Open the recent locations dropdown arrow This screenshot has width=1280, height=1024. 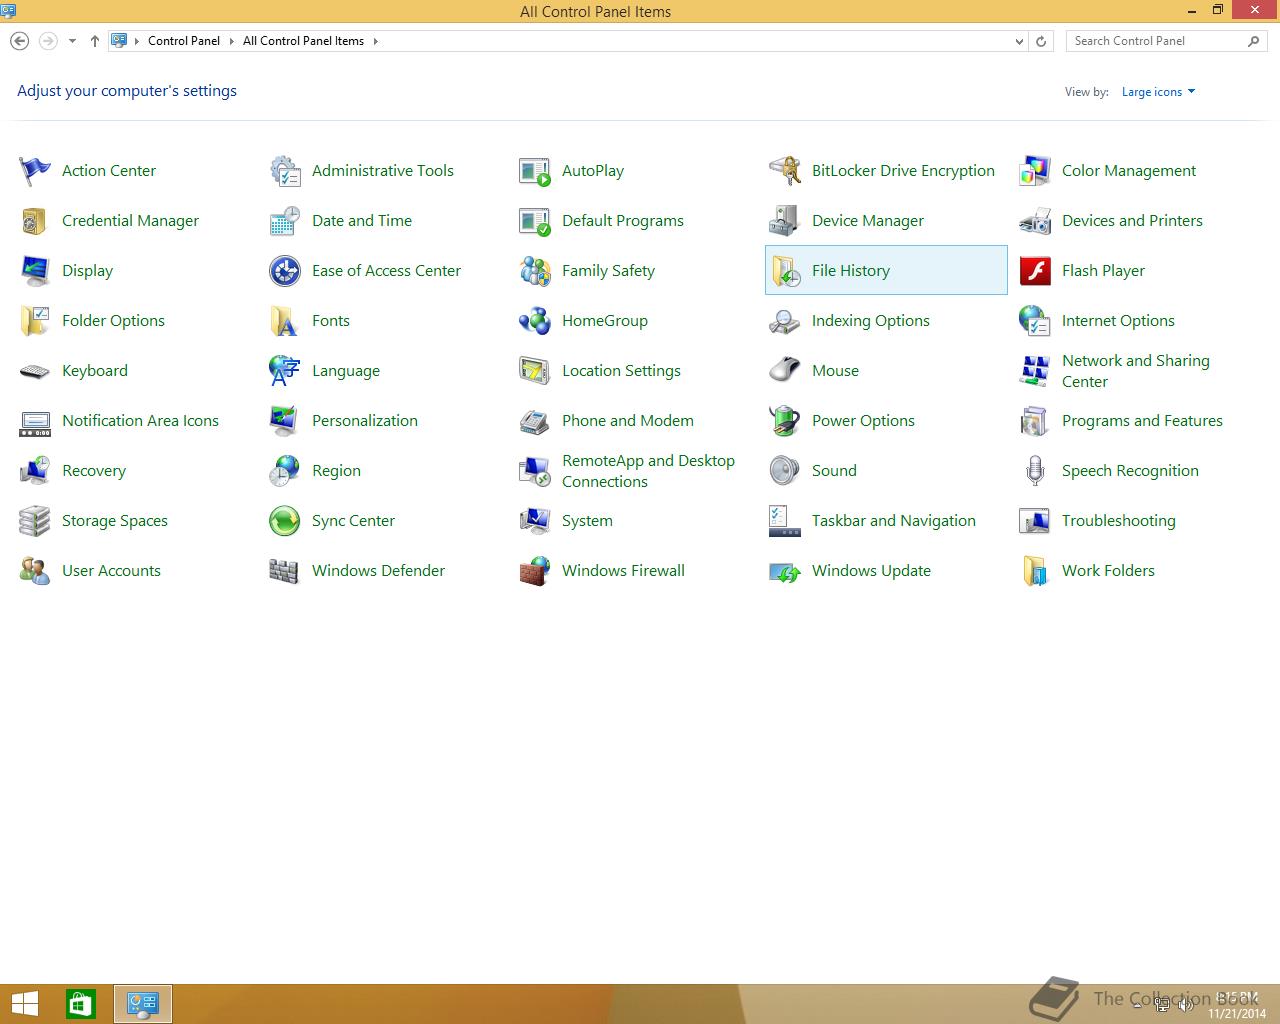pyautogui.click(x=72, y=41)
